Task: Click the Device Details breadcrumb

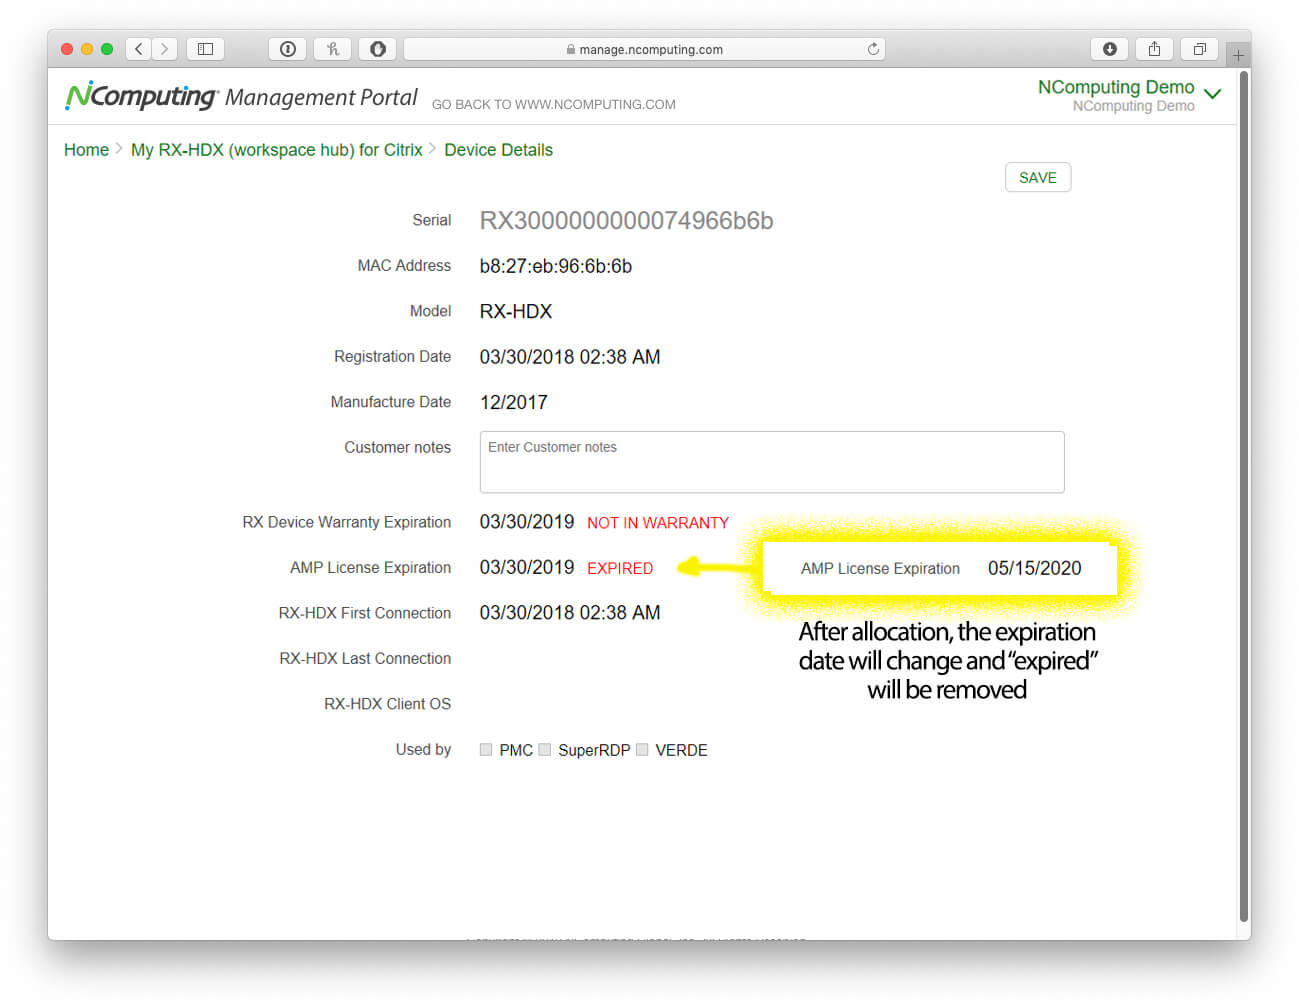Action: click(498, 150)
